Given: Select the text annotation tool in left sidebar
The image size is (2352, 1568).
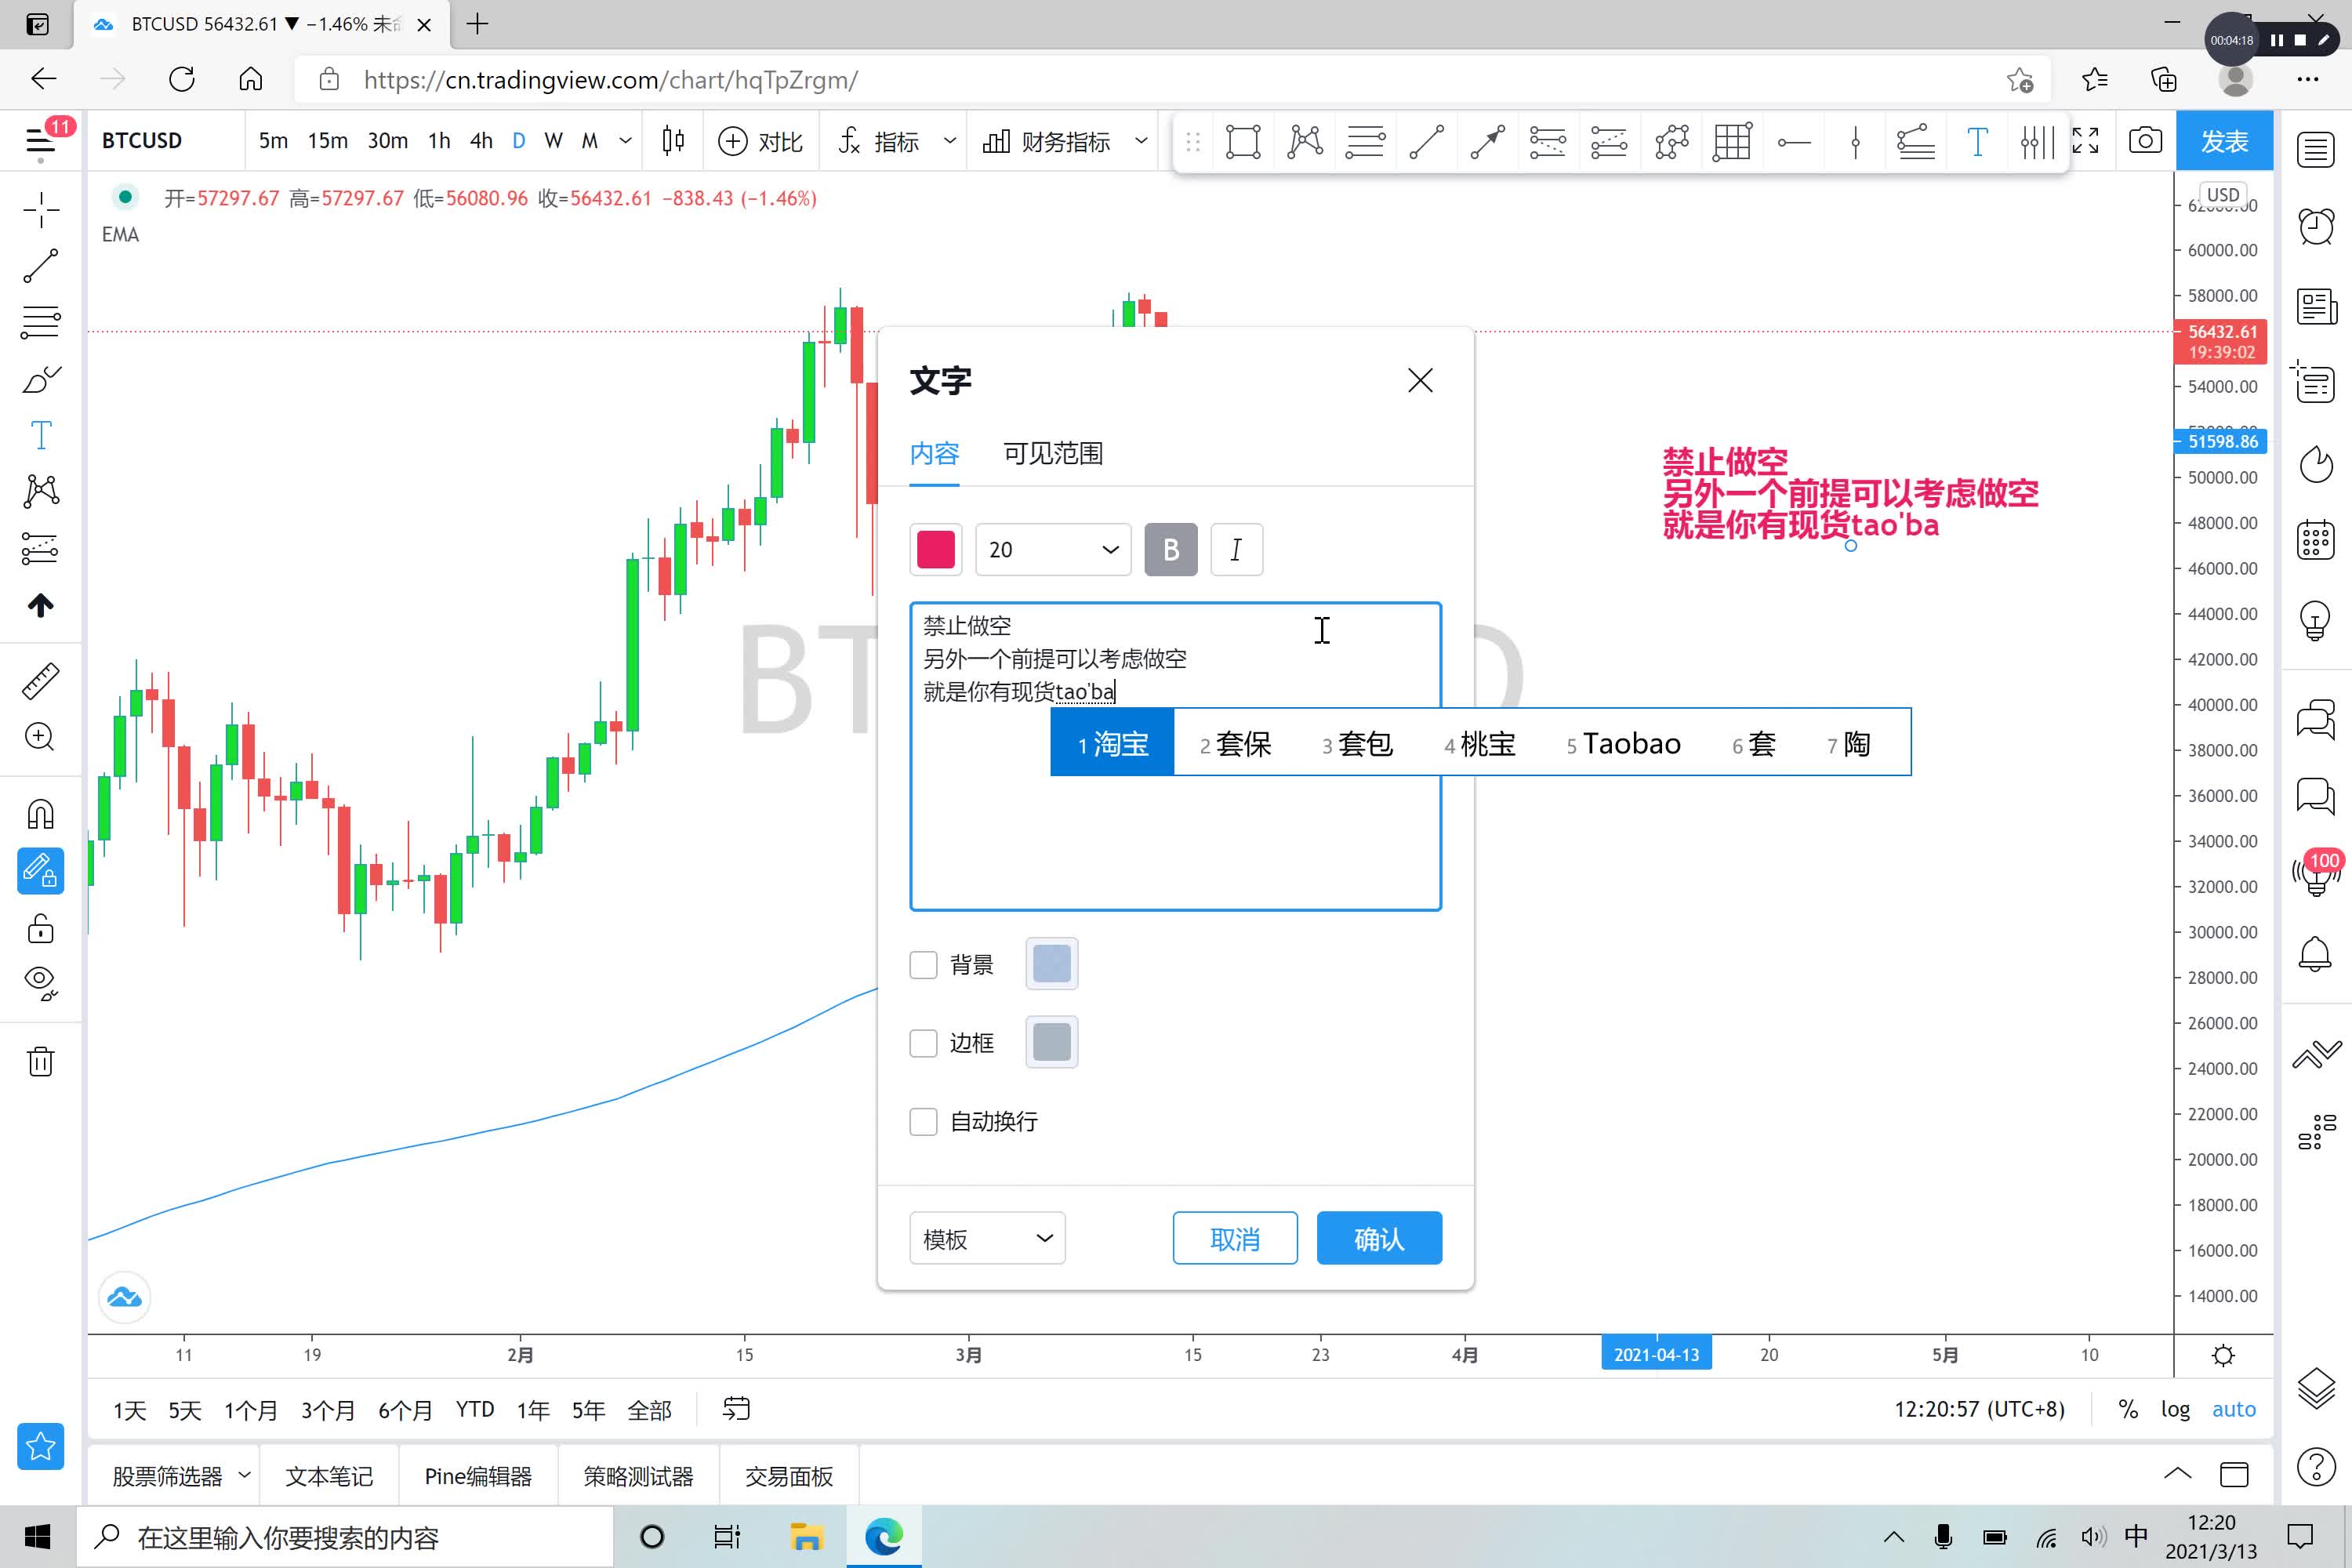Looking at the screenshot, I should (40, 435).
